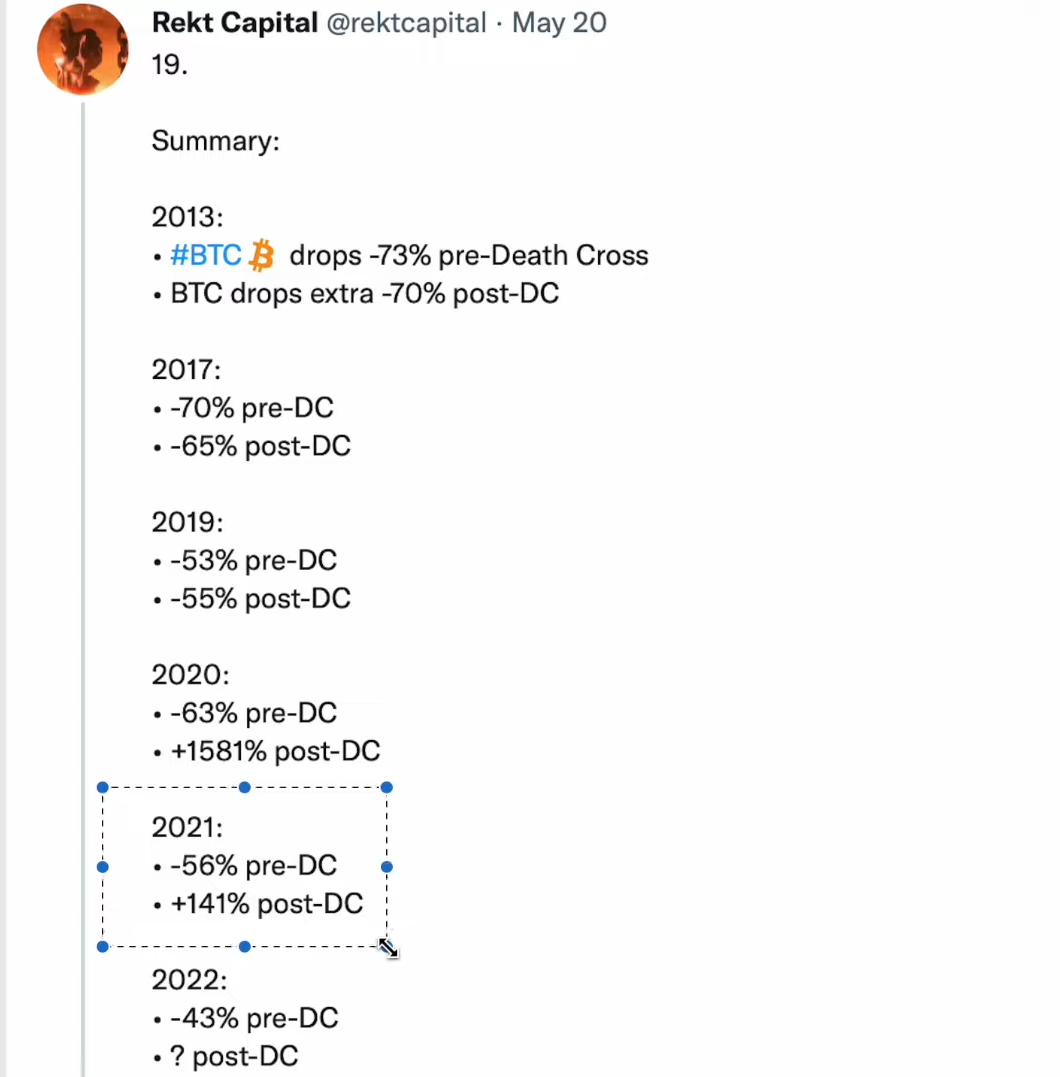Click the left-middle selection handle
This screenshot has height=1077, width=1060.
pos(102,867)
